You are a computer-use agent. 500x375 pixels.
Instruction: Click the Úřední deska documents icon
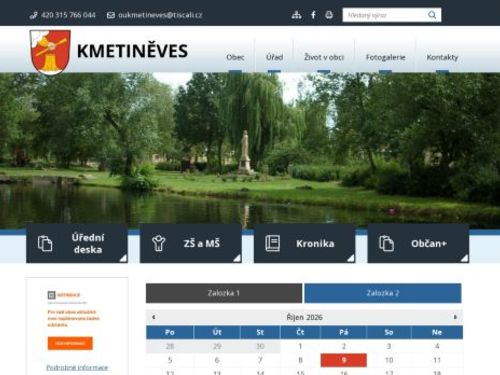point(45,243)
